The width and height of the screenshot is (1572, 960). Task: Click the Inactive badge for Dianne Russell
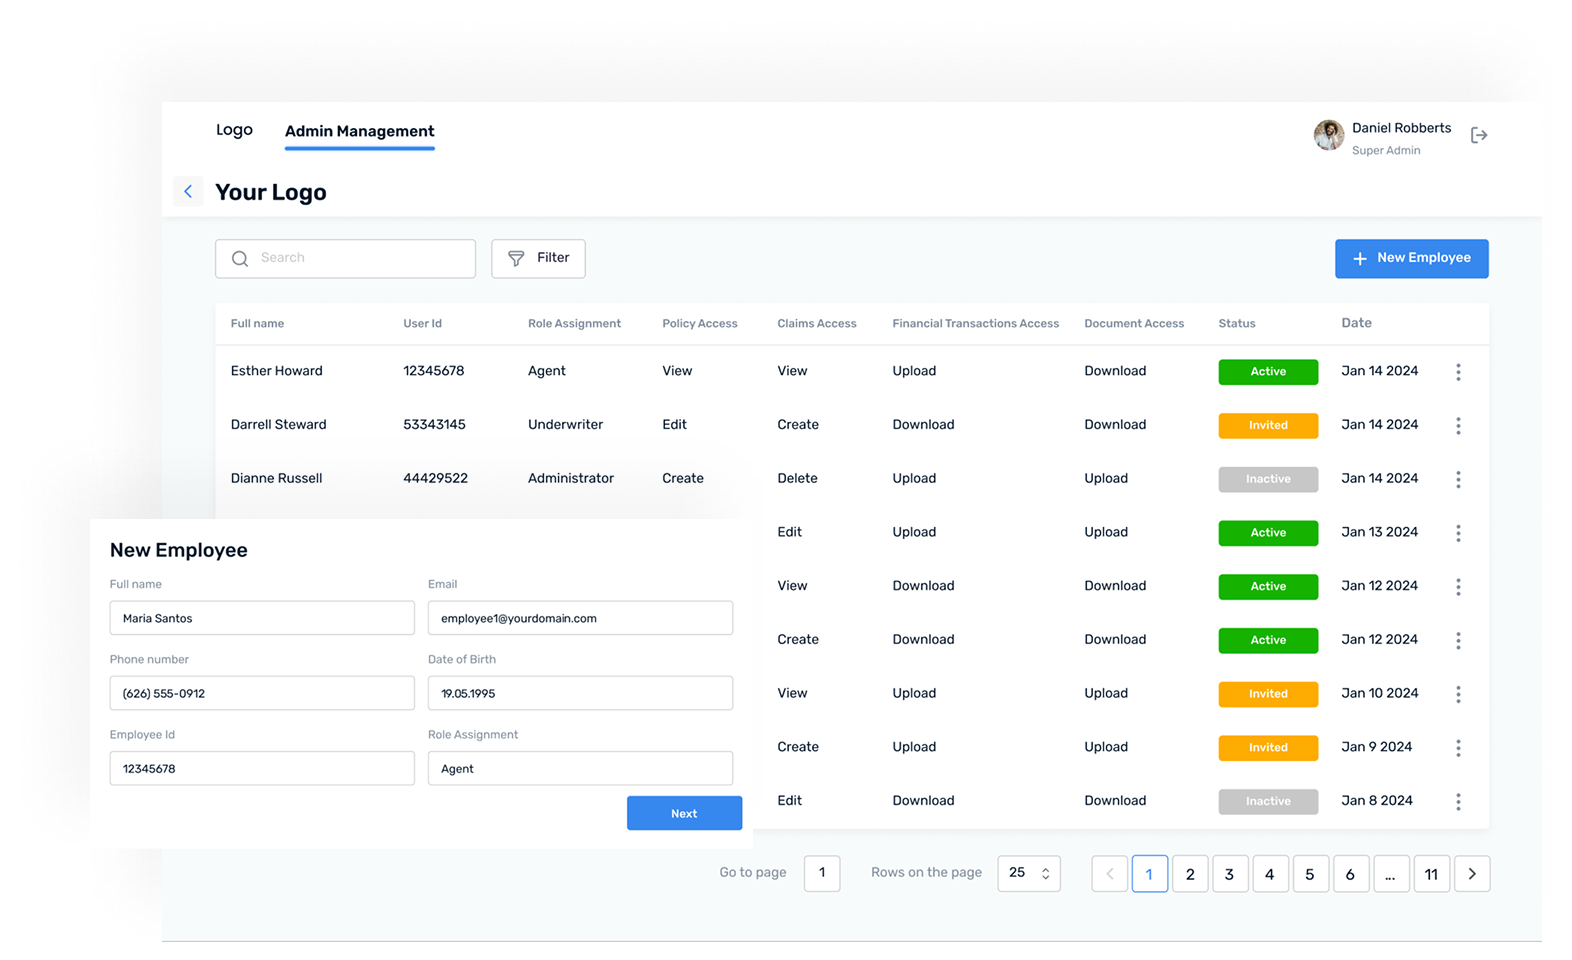[1268, 479]
